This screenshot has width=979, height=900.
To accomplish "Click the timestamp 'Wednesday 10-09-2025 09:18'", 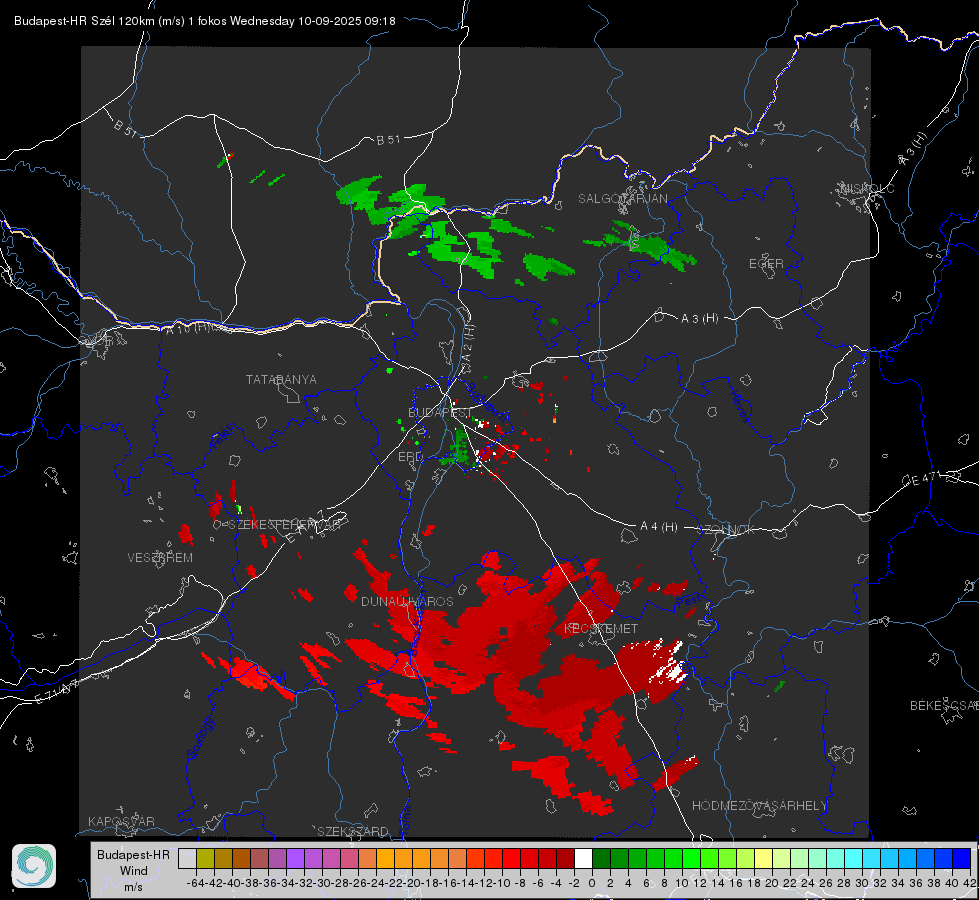I will [312, 21].
